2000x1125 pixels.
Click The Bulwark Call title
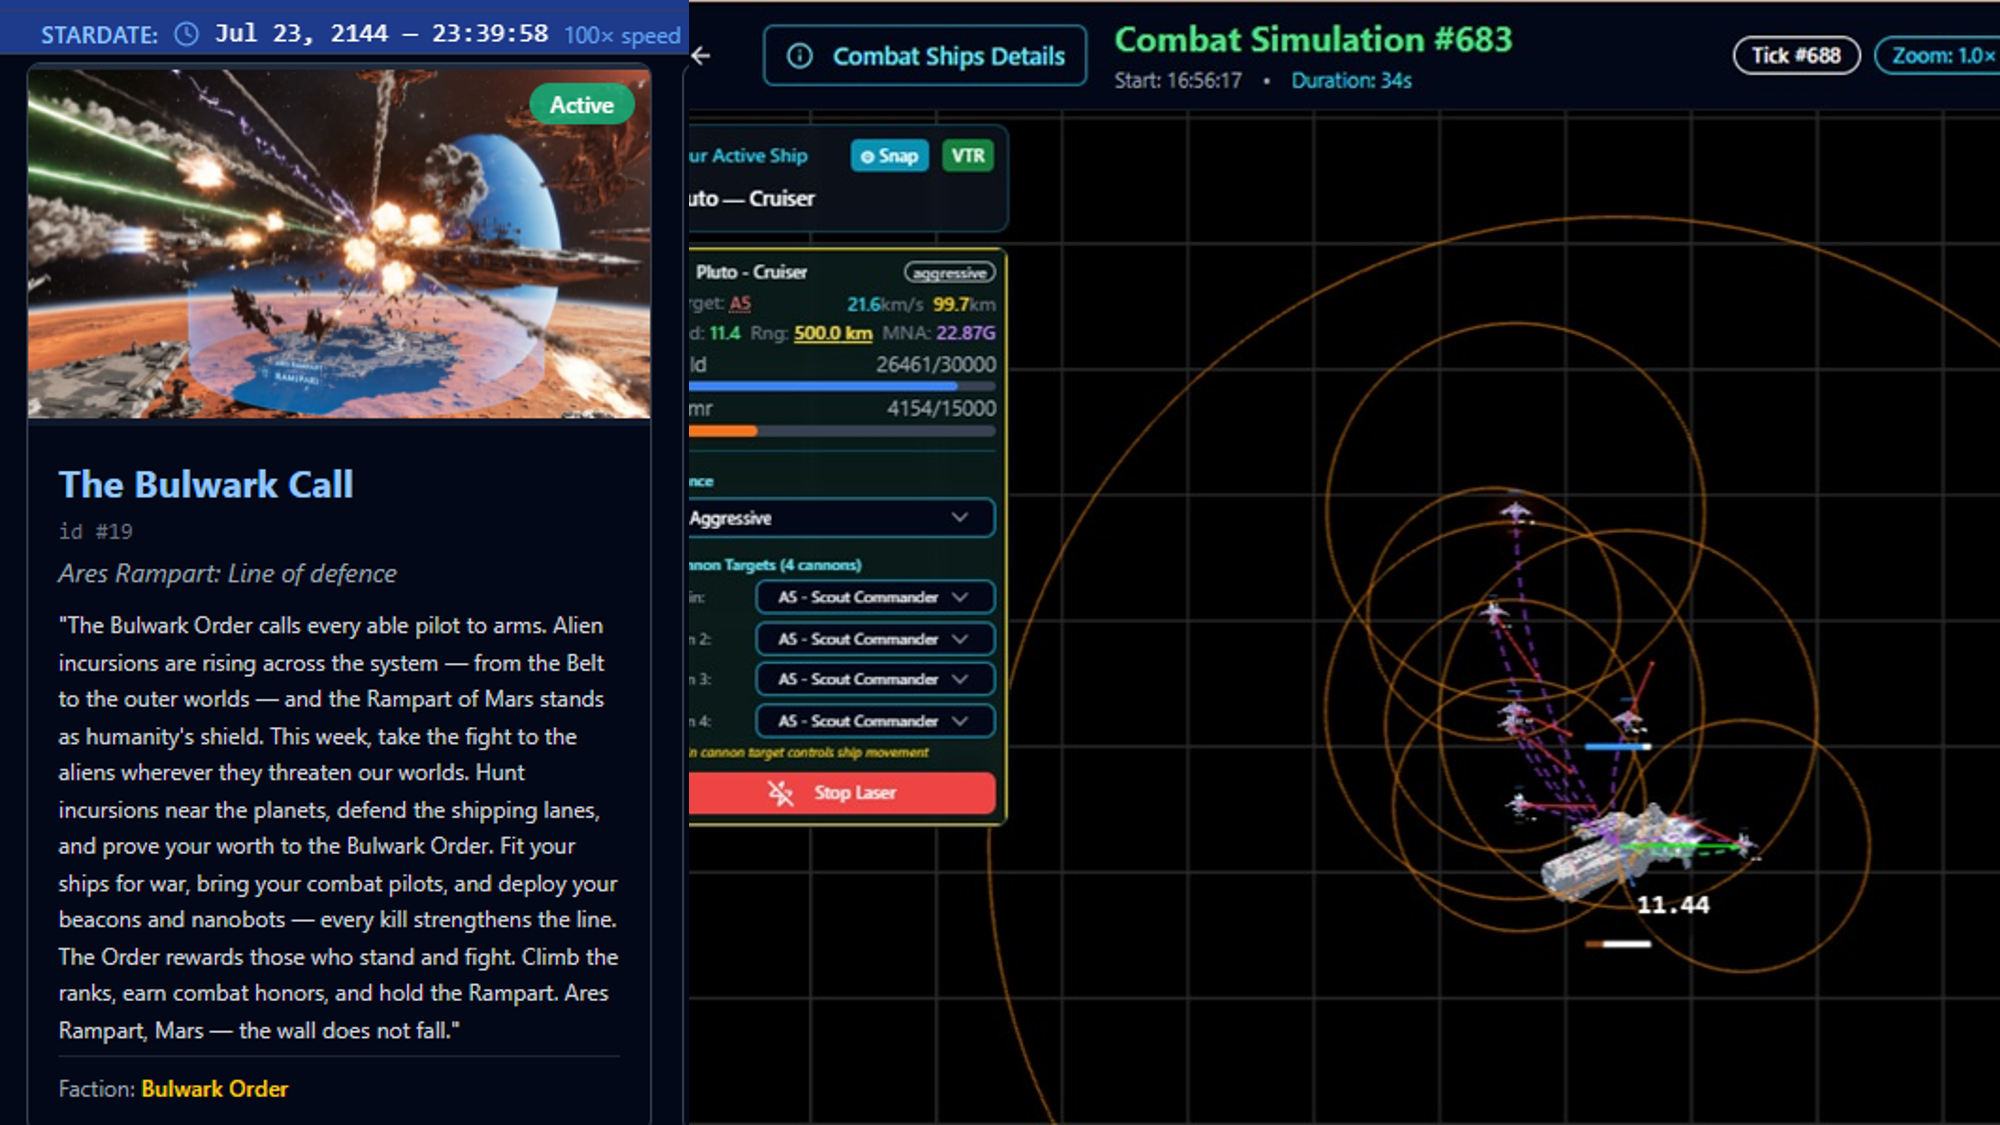click(206, 485)
